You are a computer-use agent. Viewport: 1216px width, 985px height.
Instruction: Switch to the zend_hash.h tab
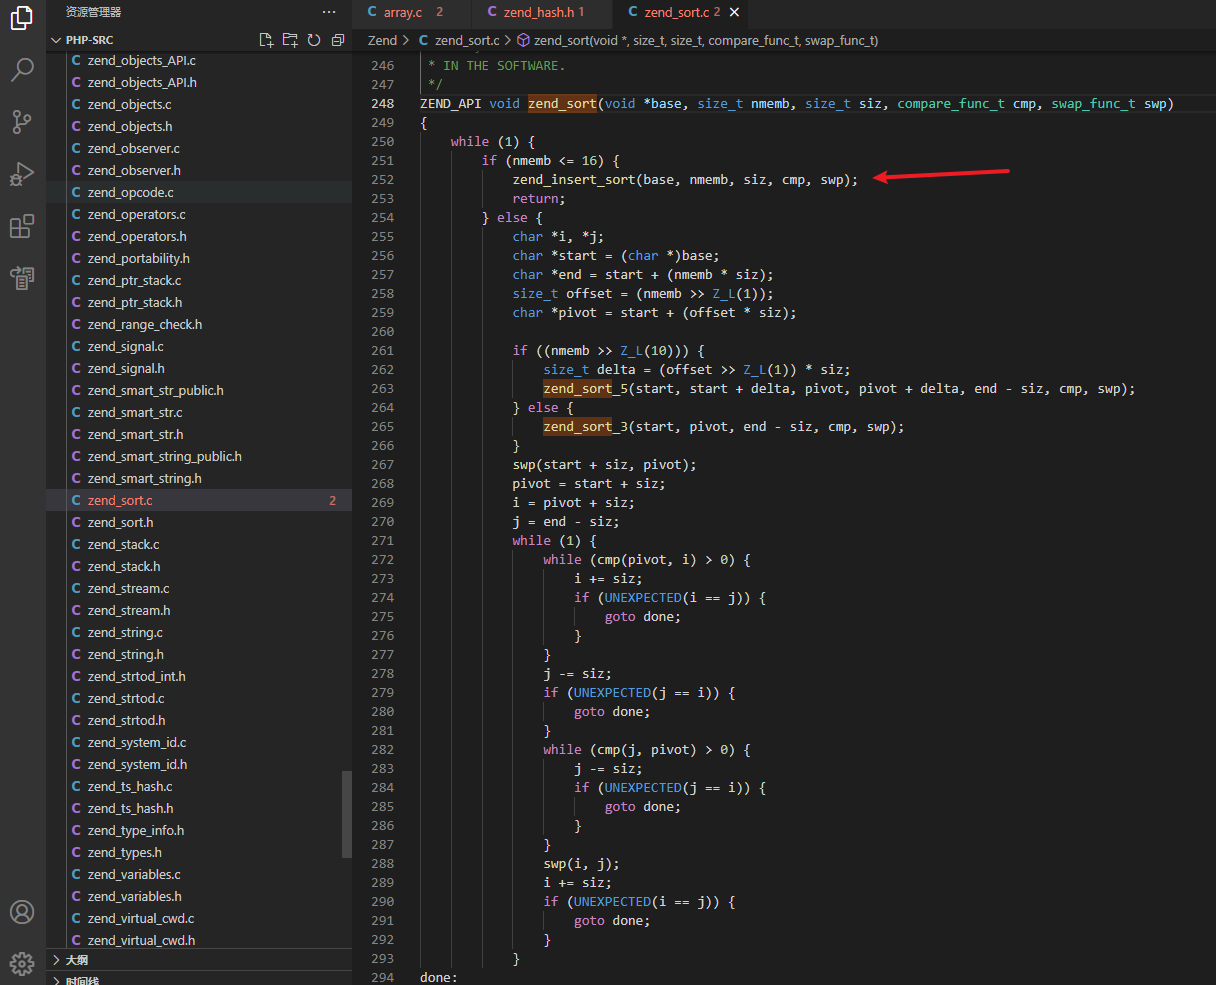coord(536,12)
